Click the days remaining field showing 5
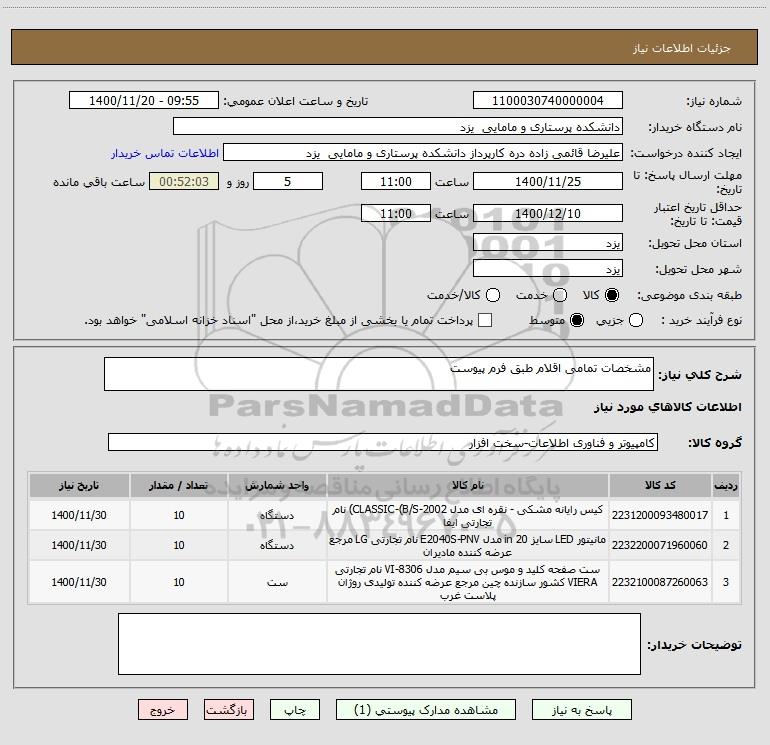 click(288, 181)
